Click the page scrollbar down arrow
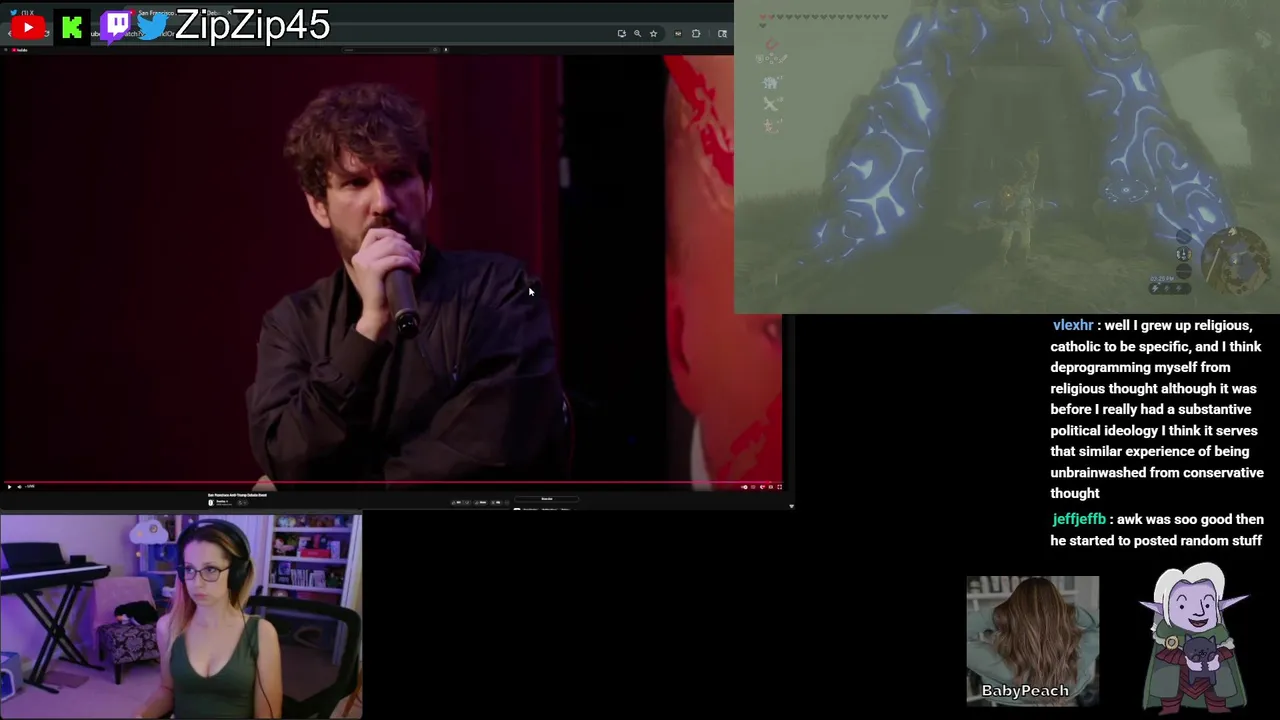 [791, 506]
